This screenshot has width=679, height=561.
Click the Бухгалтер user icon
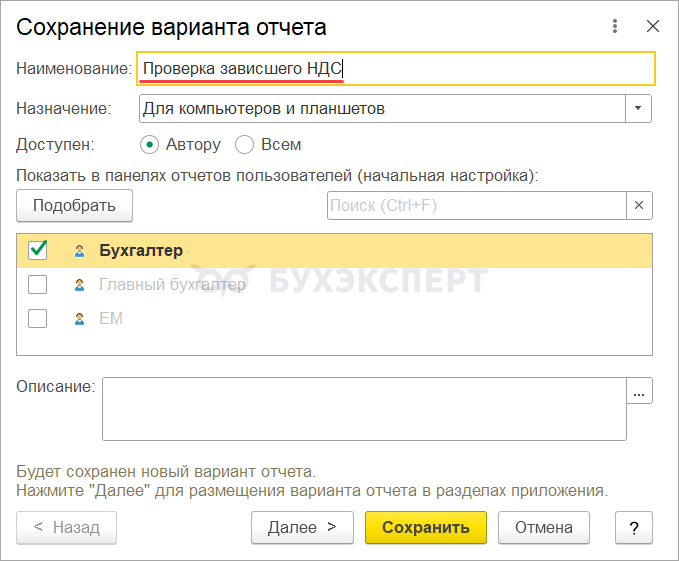[79, 251]
